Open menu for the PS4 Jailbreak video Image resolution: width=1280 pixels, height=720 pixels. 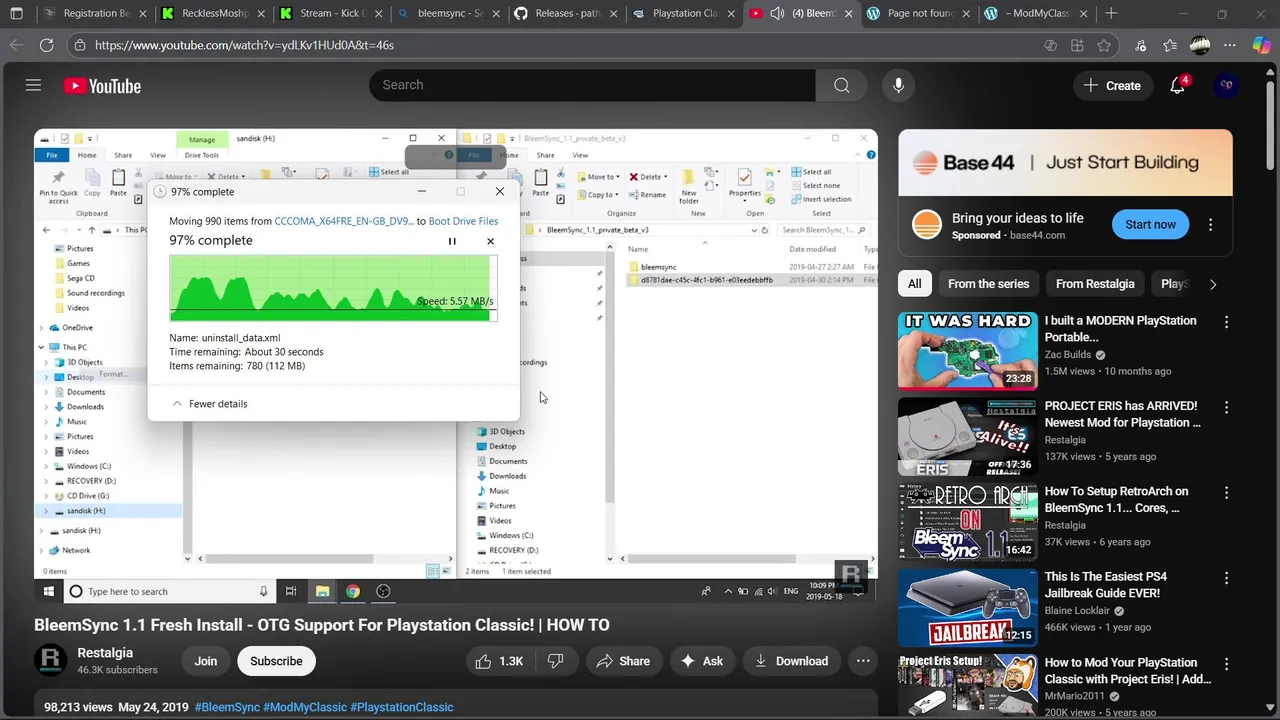(1226, 578)
